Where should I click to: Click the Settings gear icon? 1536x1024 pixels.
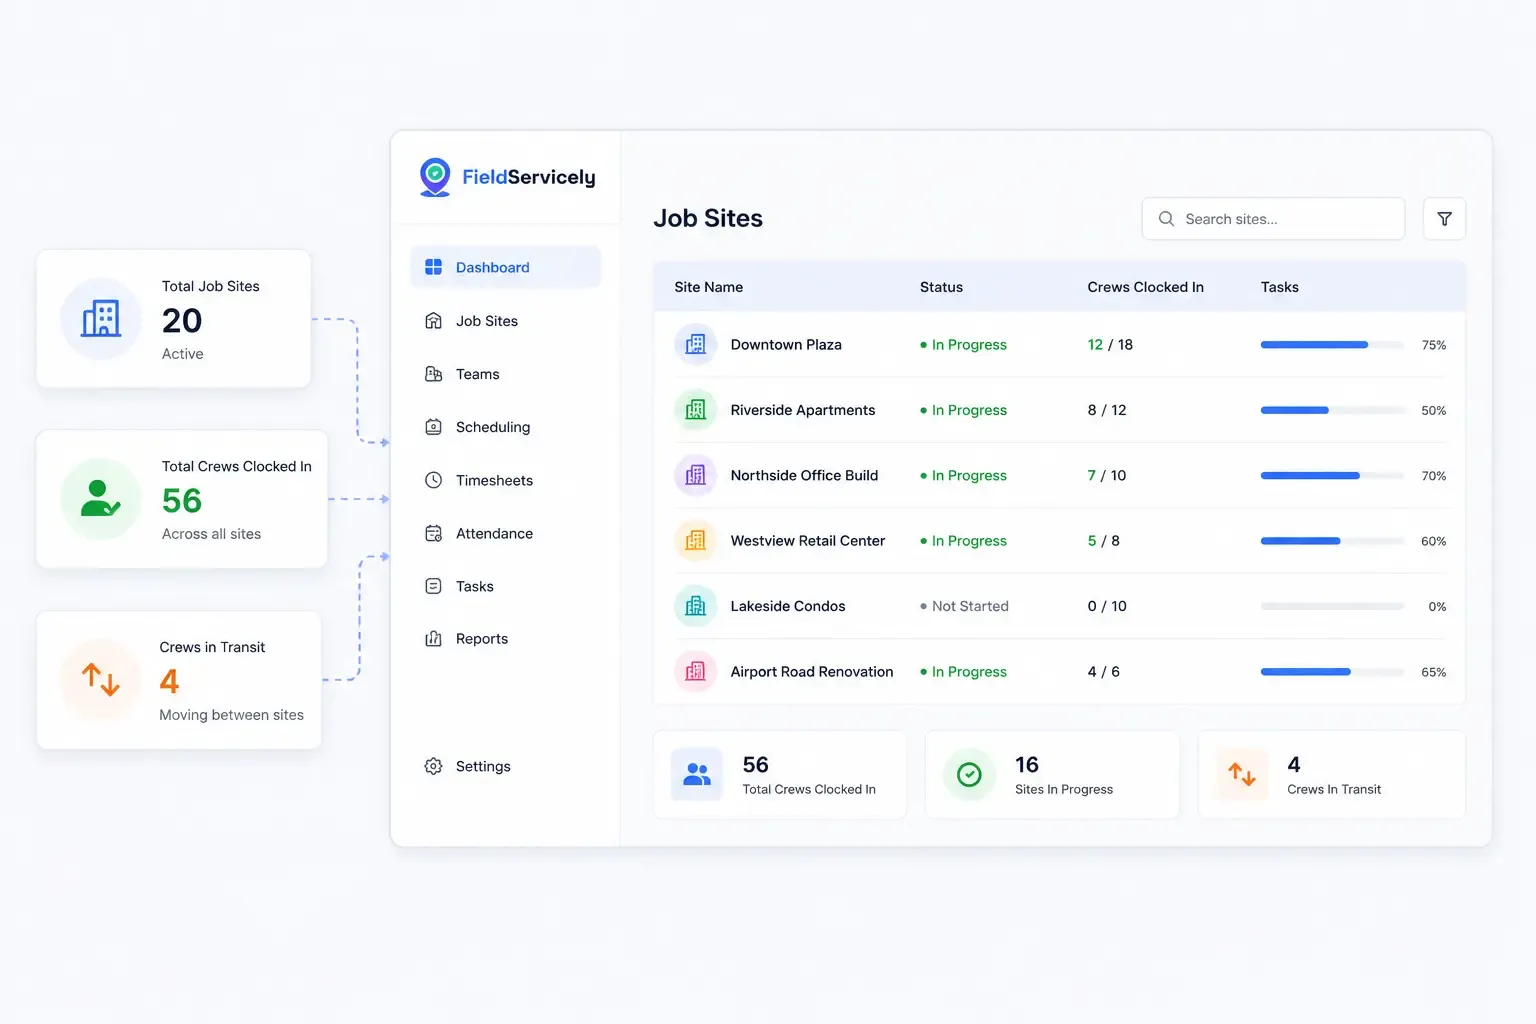click(433, 766)
